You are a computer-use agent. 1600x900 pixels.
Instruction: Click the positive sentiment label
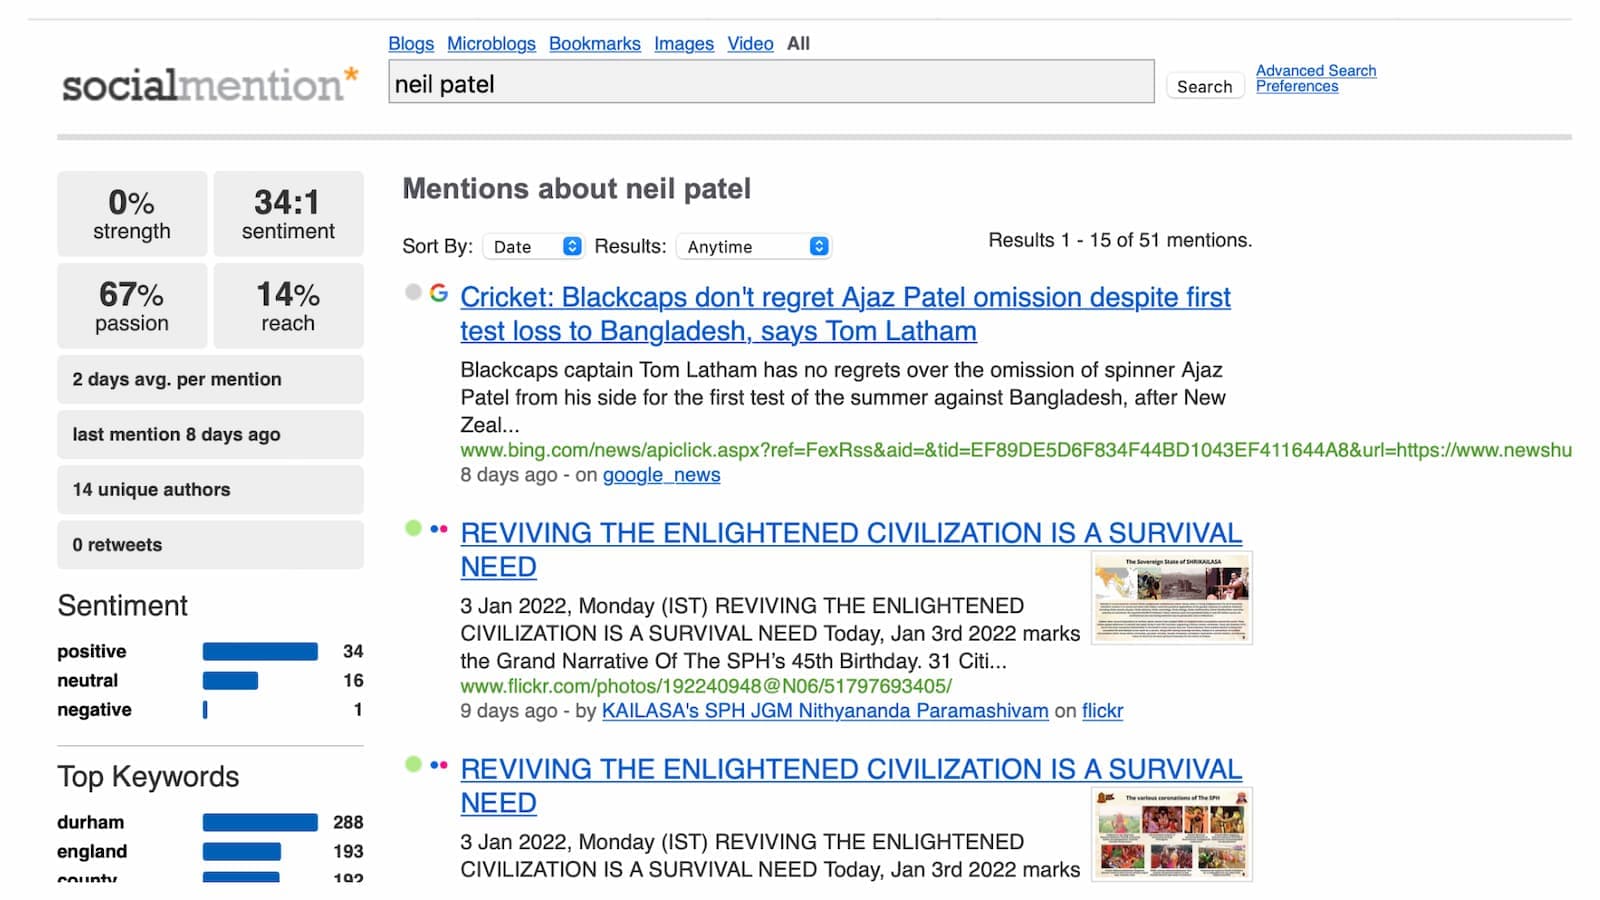click(92, 651)
